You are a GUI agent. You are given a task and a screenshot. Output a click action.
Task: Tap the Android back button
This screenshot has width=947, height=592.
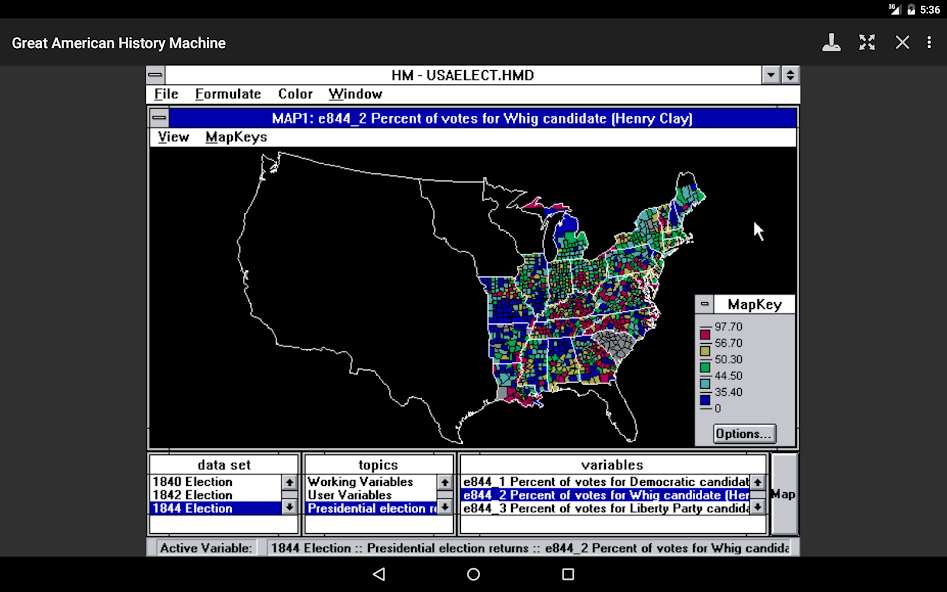[x=378, y=574]
